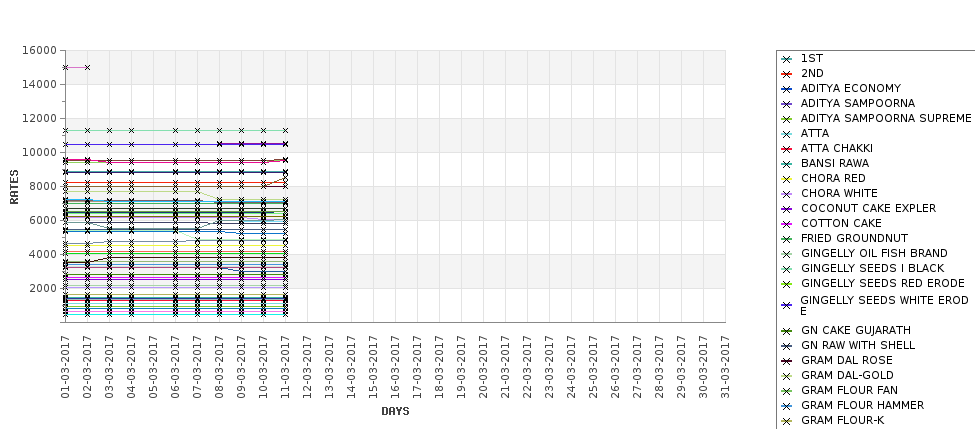Click the CHORA RED legend marker

point(787,179)
